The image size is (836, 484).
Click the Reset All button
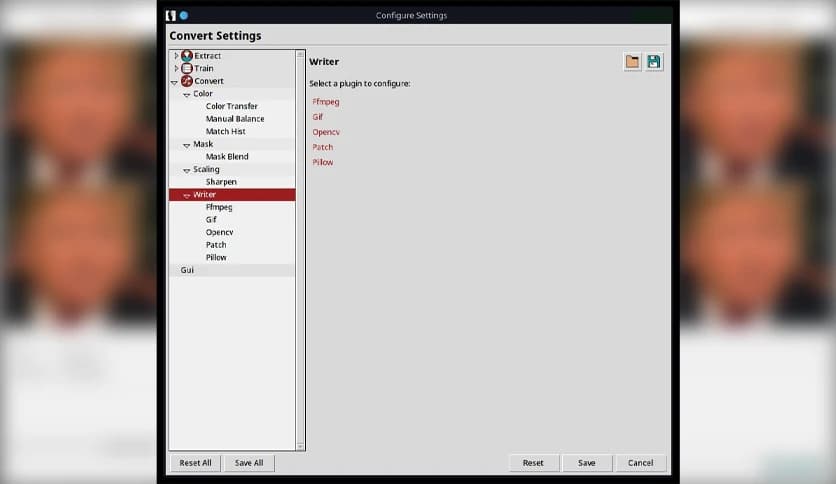pos(195,463)
